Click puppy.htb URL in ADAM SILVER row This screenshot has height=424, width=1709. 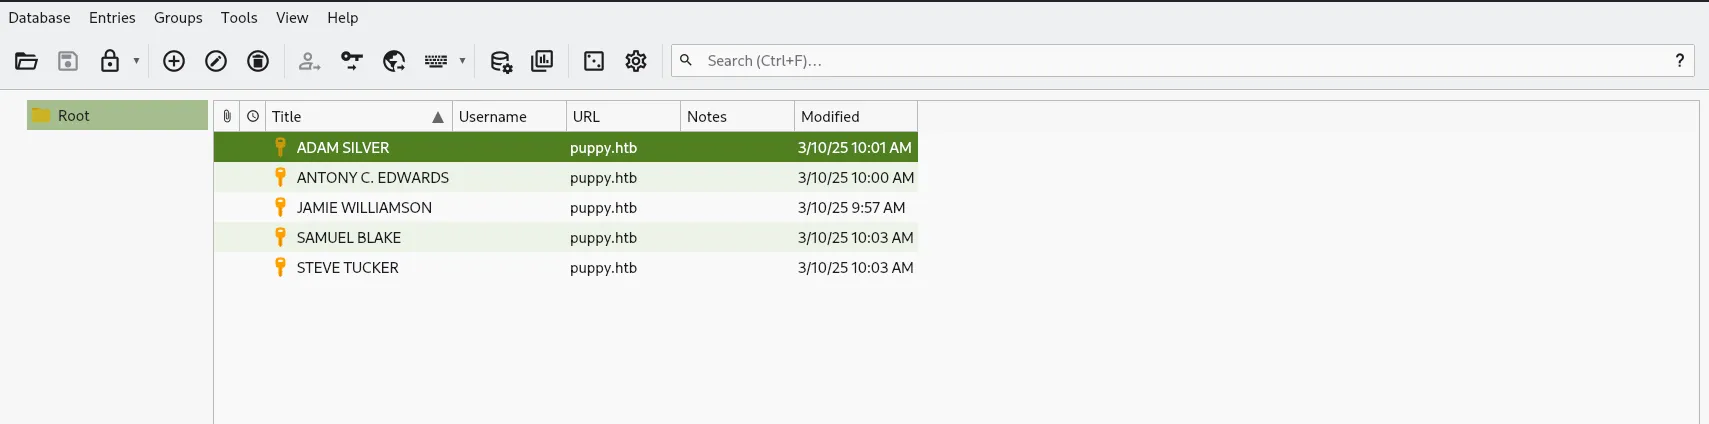coord(603,147)
